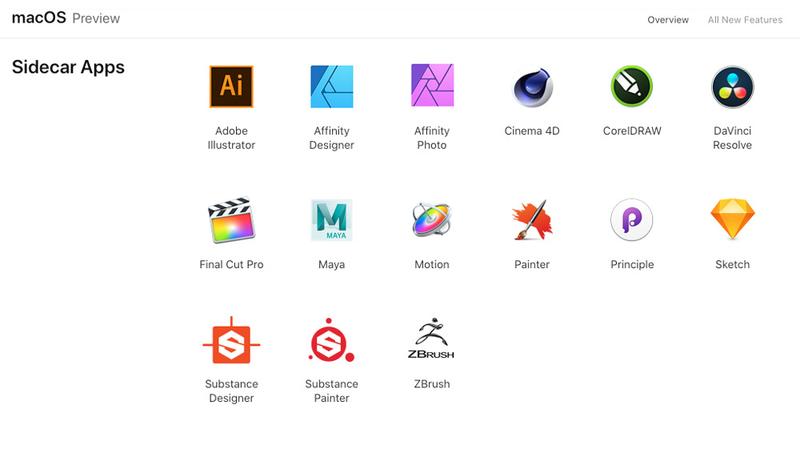
Task: Click the 'Adobe Illustrator' label text
Action: pos(231,138)
